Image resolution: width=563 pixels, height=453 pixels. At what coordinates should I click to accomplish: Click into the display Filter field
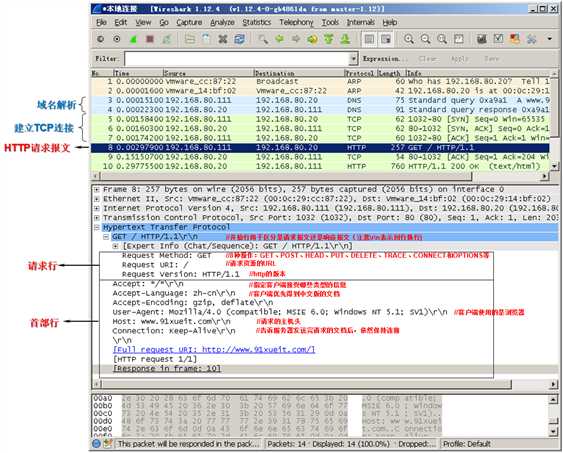[x=237, y=59]
